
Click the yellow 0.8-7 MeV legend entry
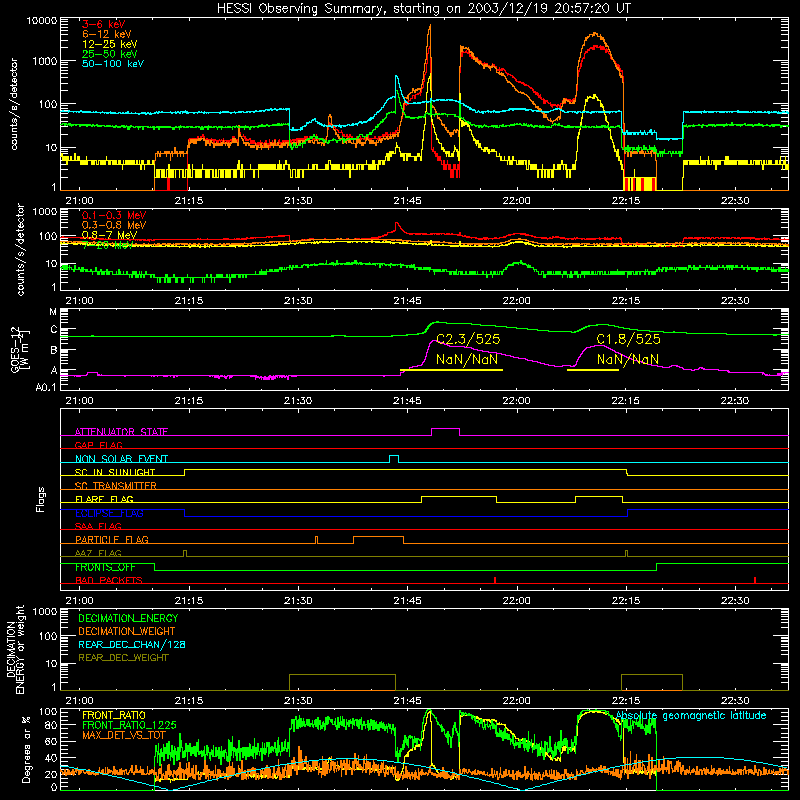coord(109,235)
